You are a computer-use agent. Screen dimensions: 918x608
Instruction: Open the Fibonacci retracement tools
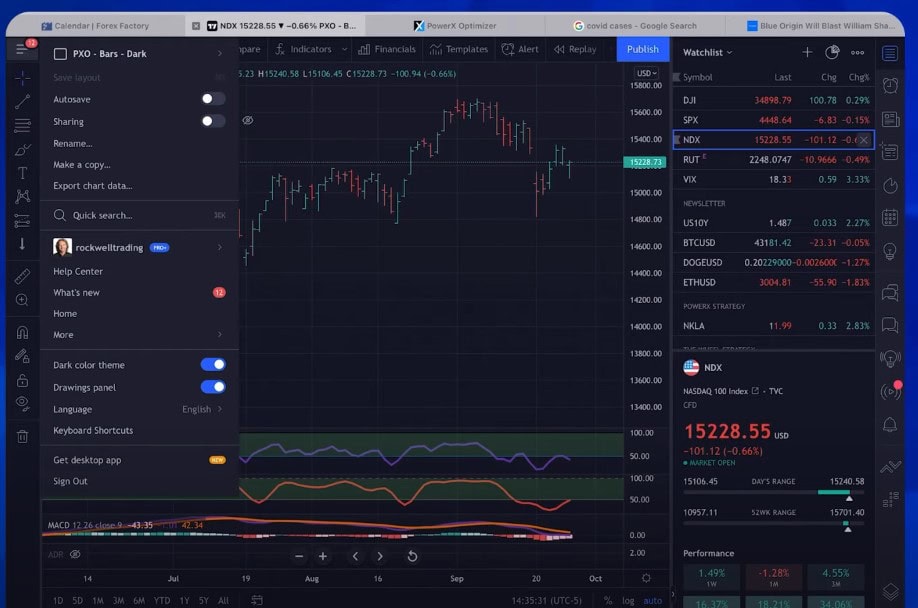pyautogui.click(x=22, y=125)
